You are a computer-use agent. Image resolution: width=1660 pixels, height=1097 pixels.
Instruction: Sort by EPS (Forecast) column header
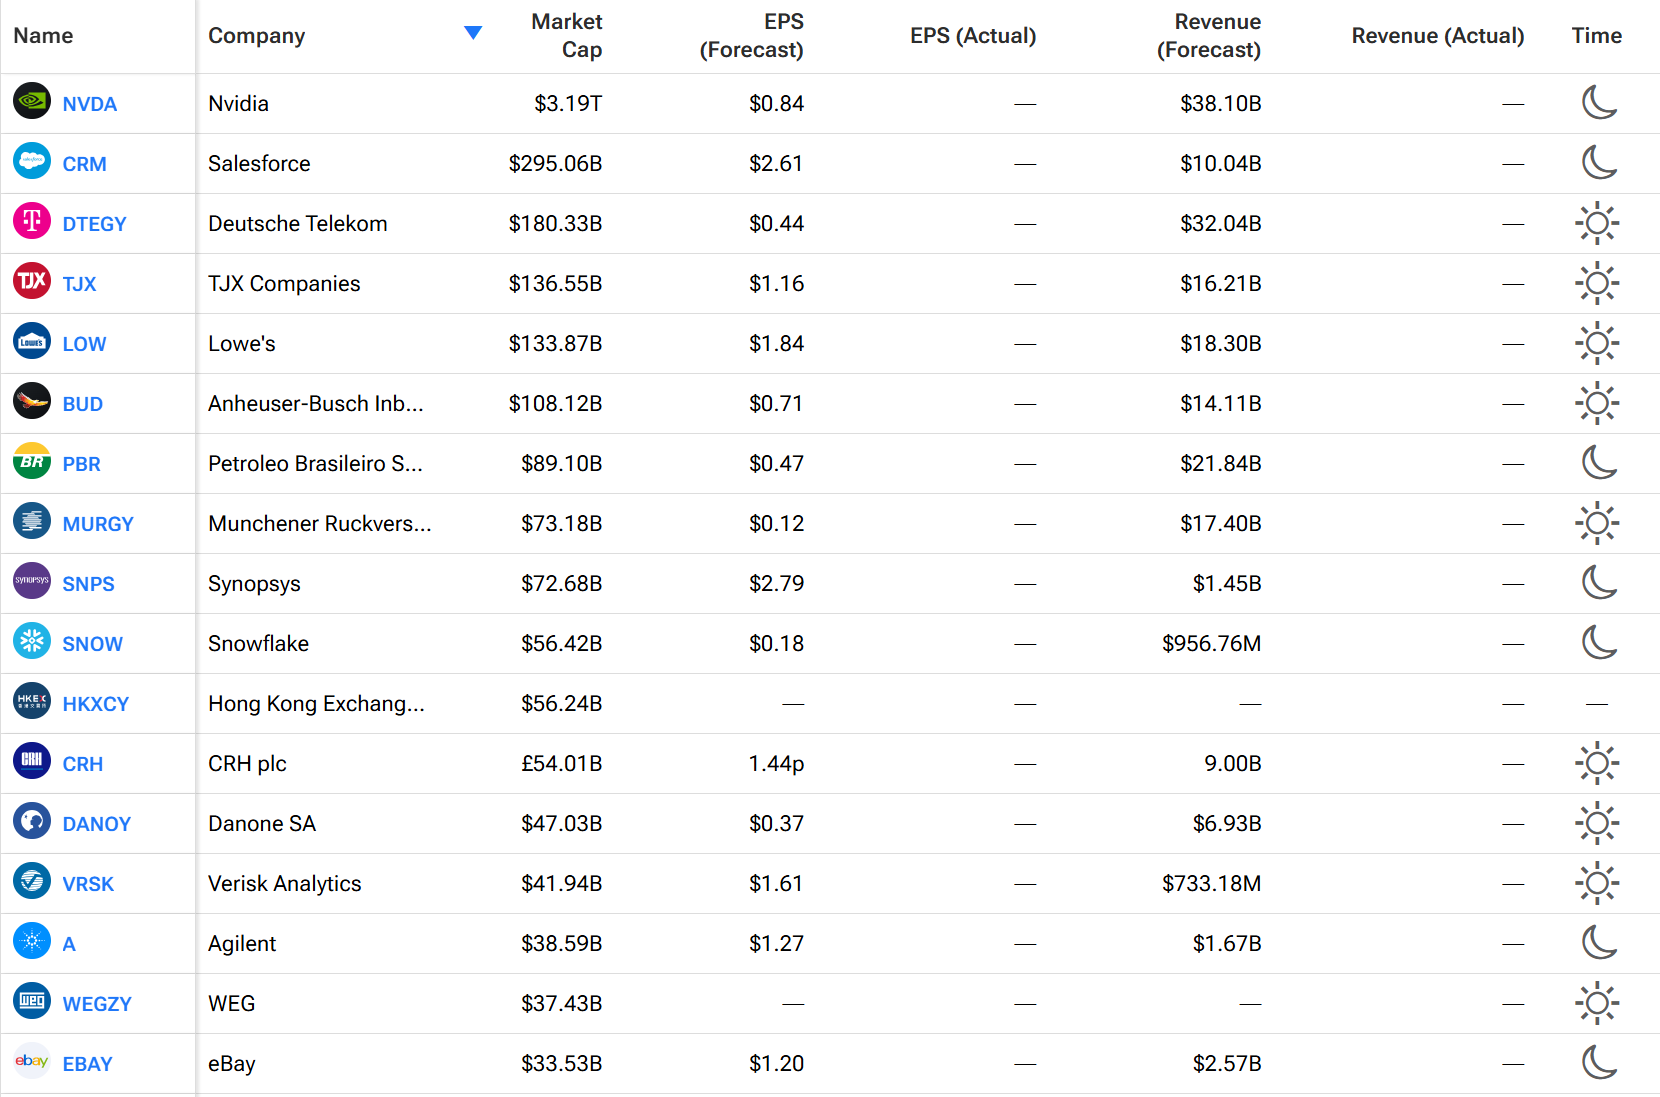pyautogui.click(x=751, y=36)
